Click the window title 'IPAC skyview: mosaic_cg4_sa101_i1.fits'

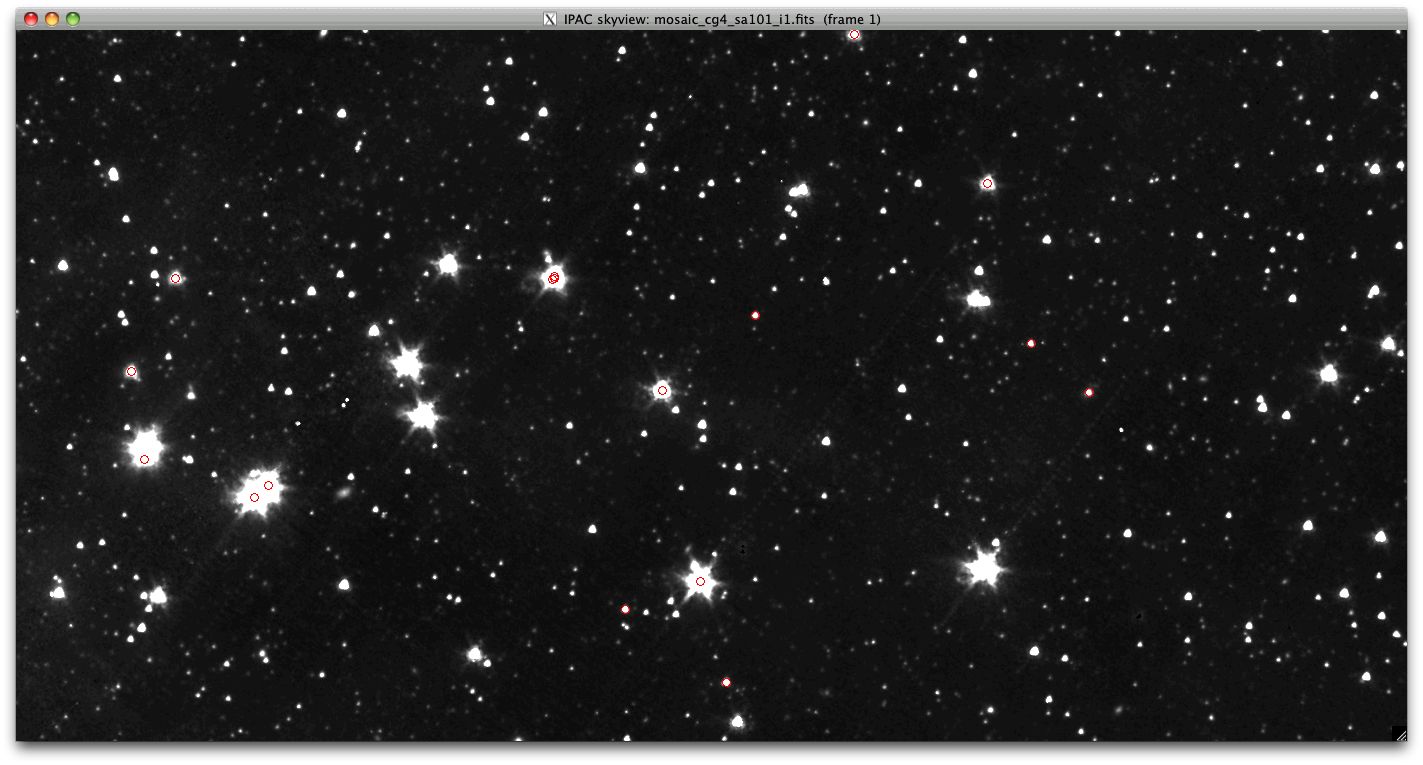[x=720, y=19]
